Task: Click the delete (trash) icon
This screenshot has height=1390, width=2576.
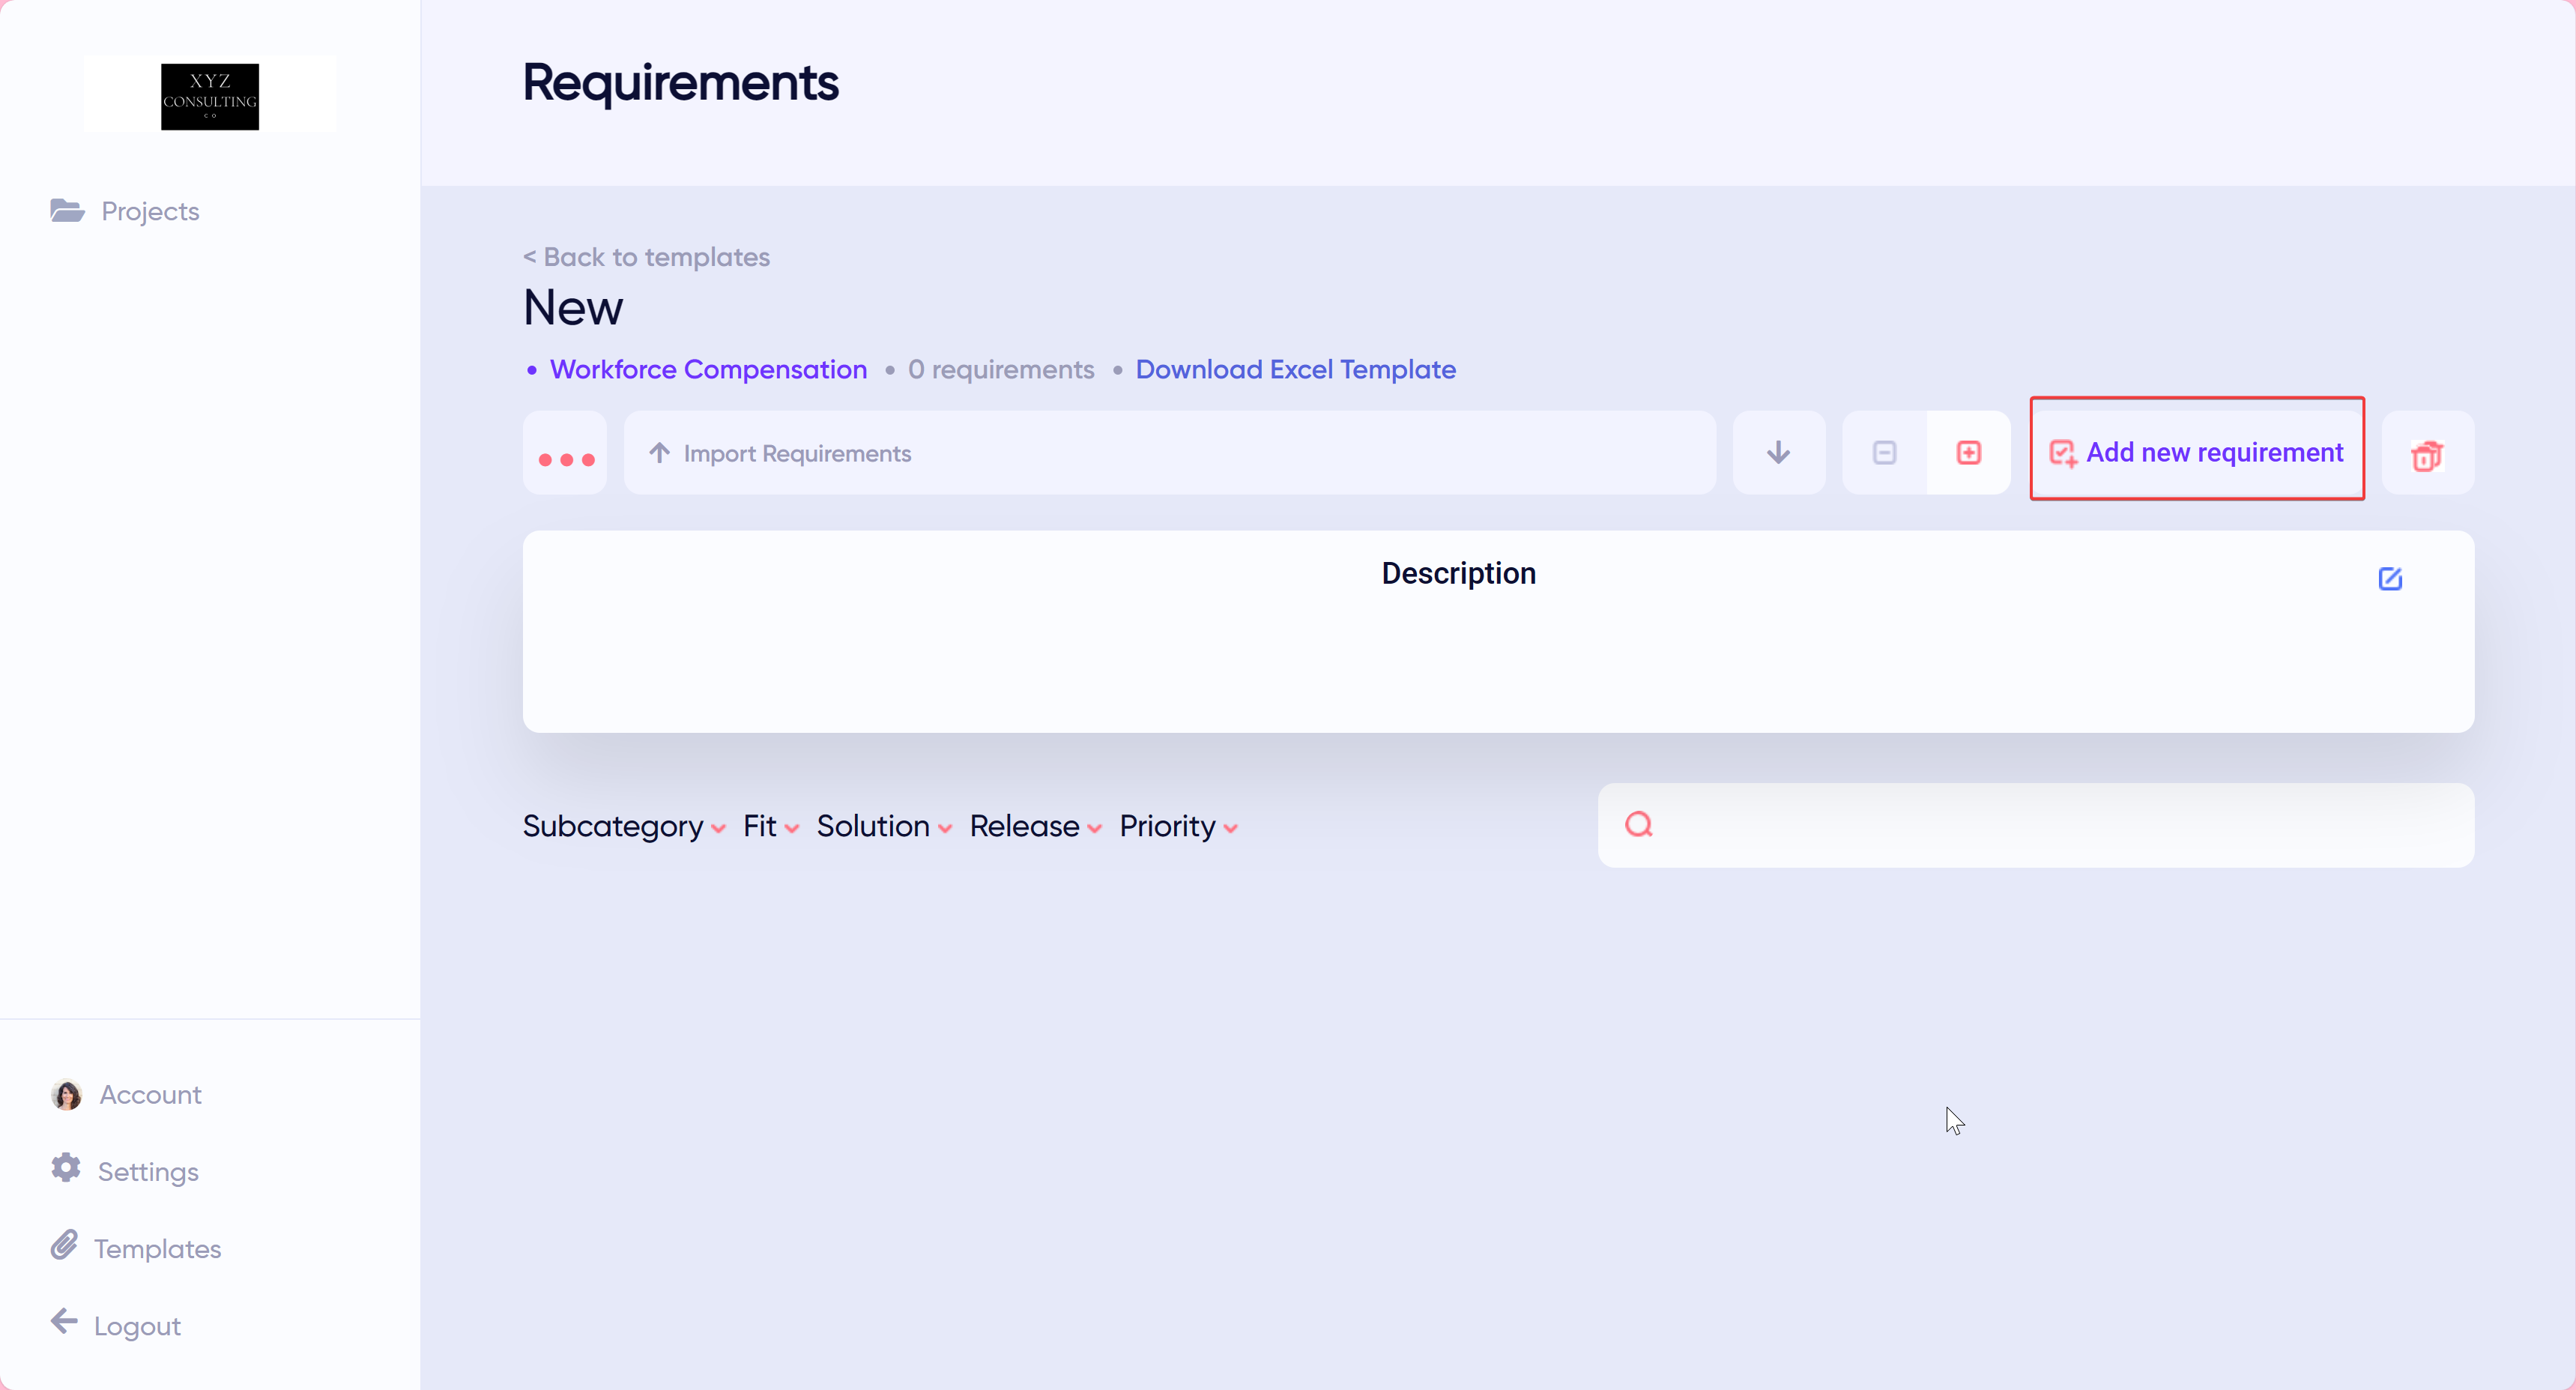Action: click(2428, 455)
